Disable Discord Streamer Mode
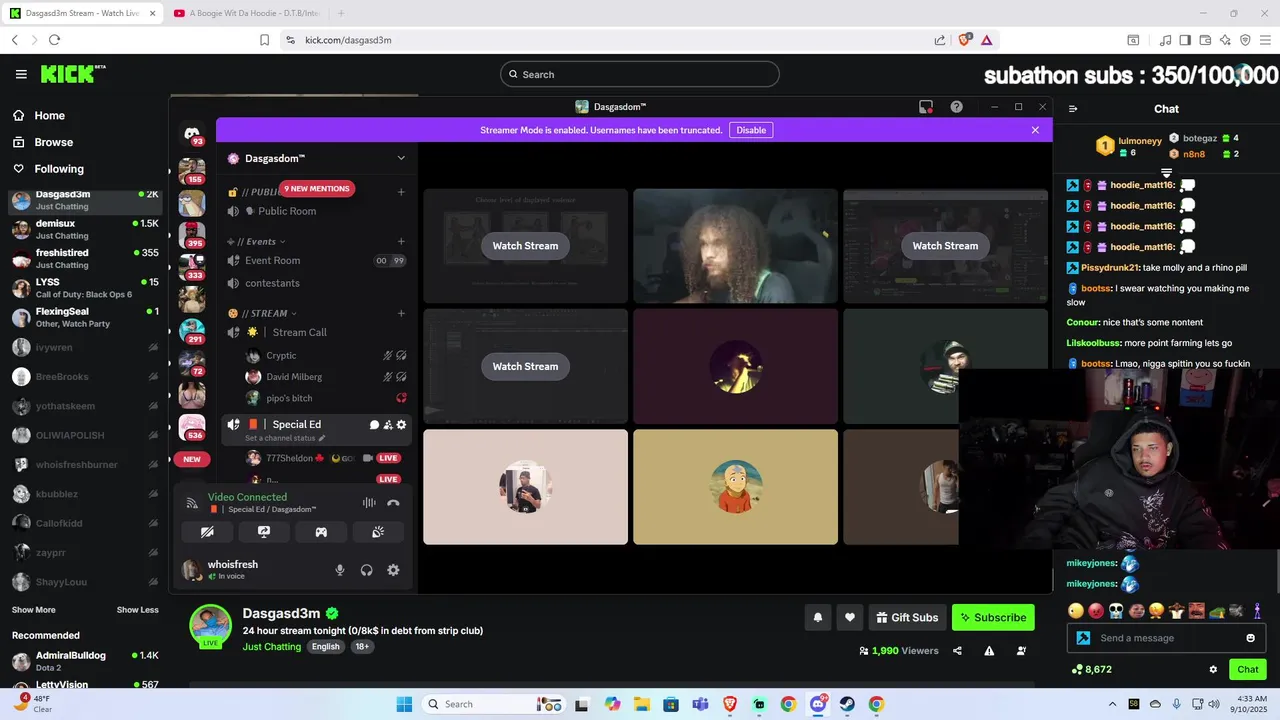The image size is (1280, 720). tap(751, 130)
